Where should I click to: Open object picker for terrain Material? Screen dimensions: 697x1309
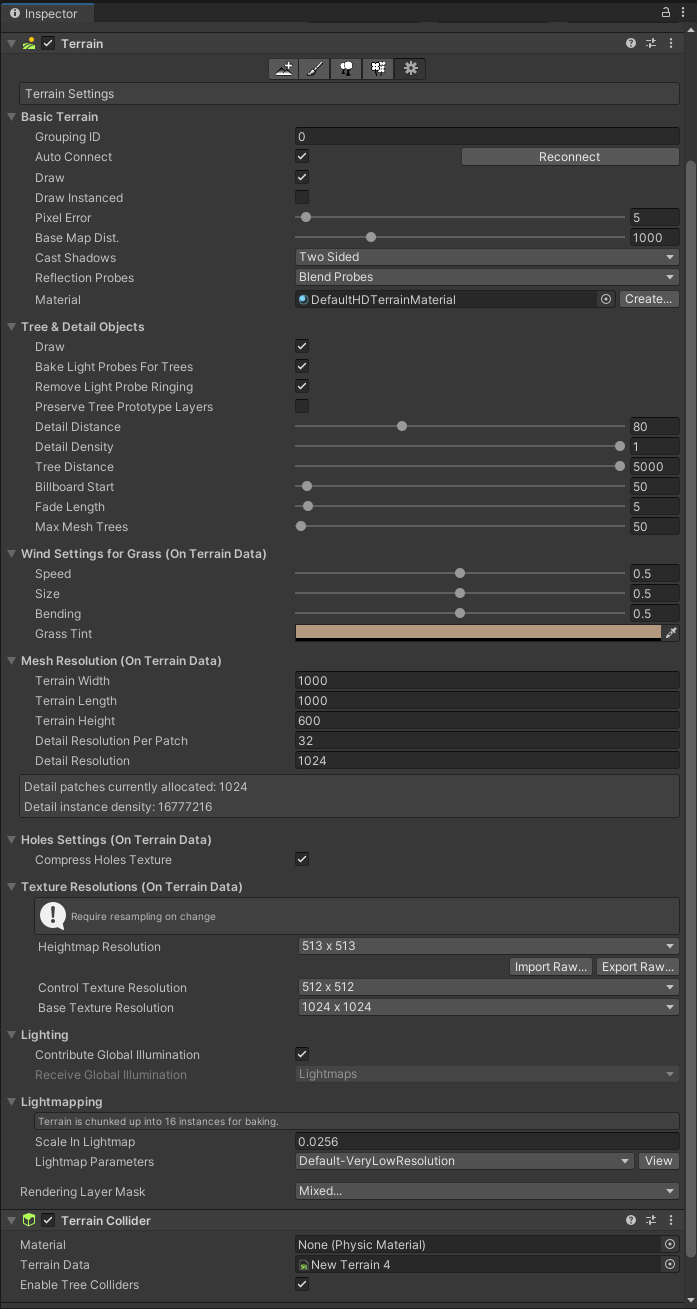coord(605,299)
